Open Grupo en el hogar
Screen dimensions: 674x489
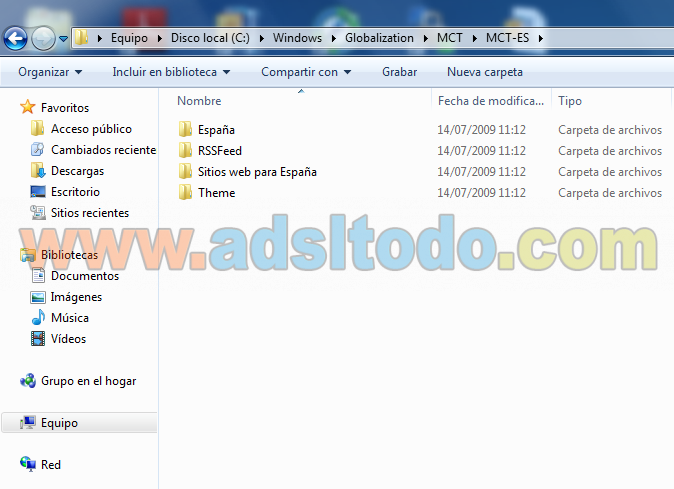coord(88,381)
